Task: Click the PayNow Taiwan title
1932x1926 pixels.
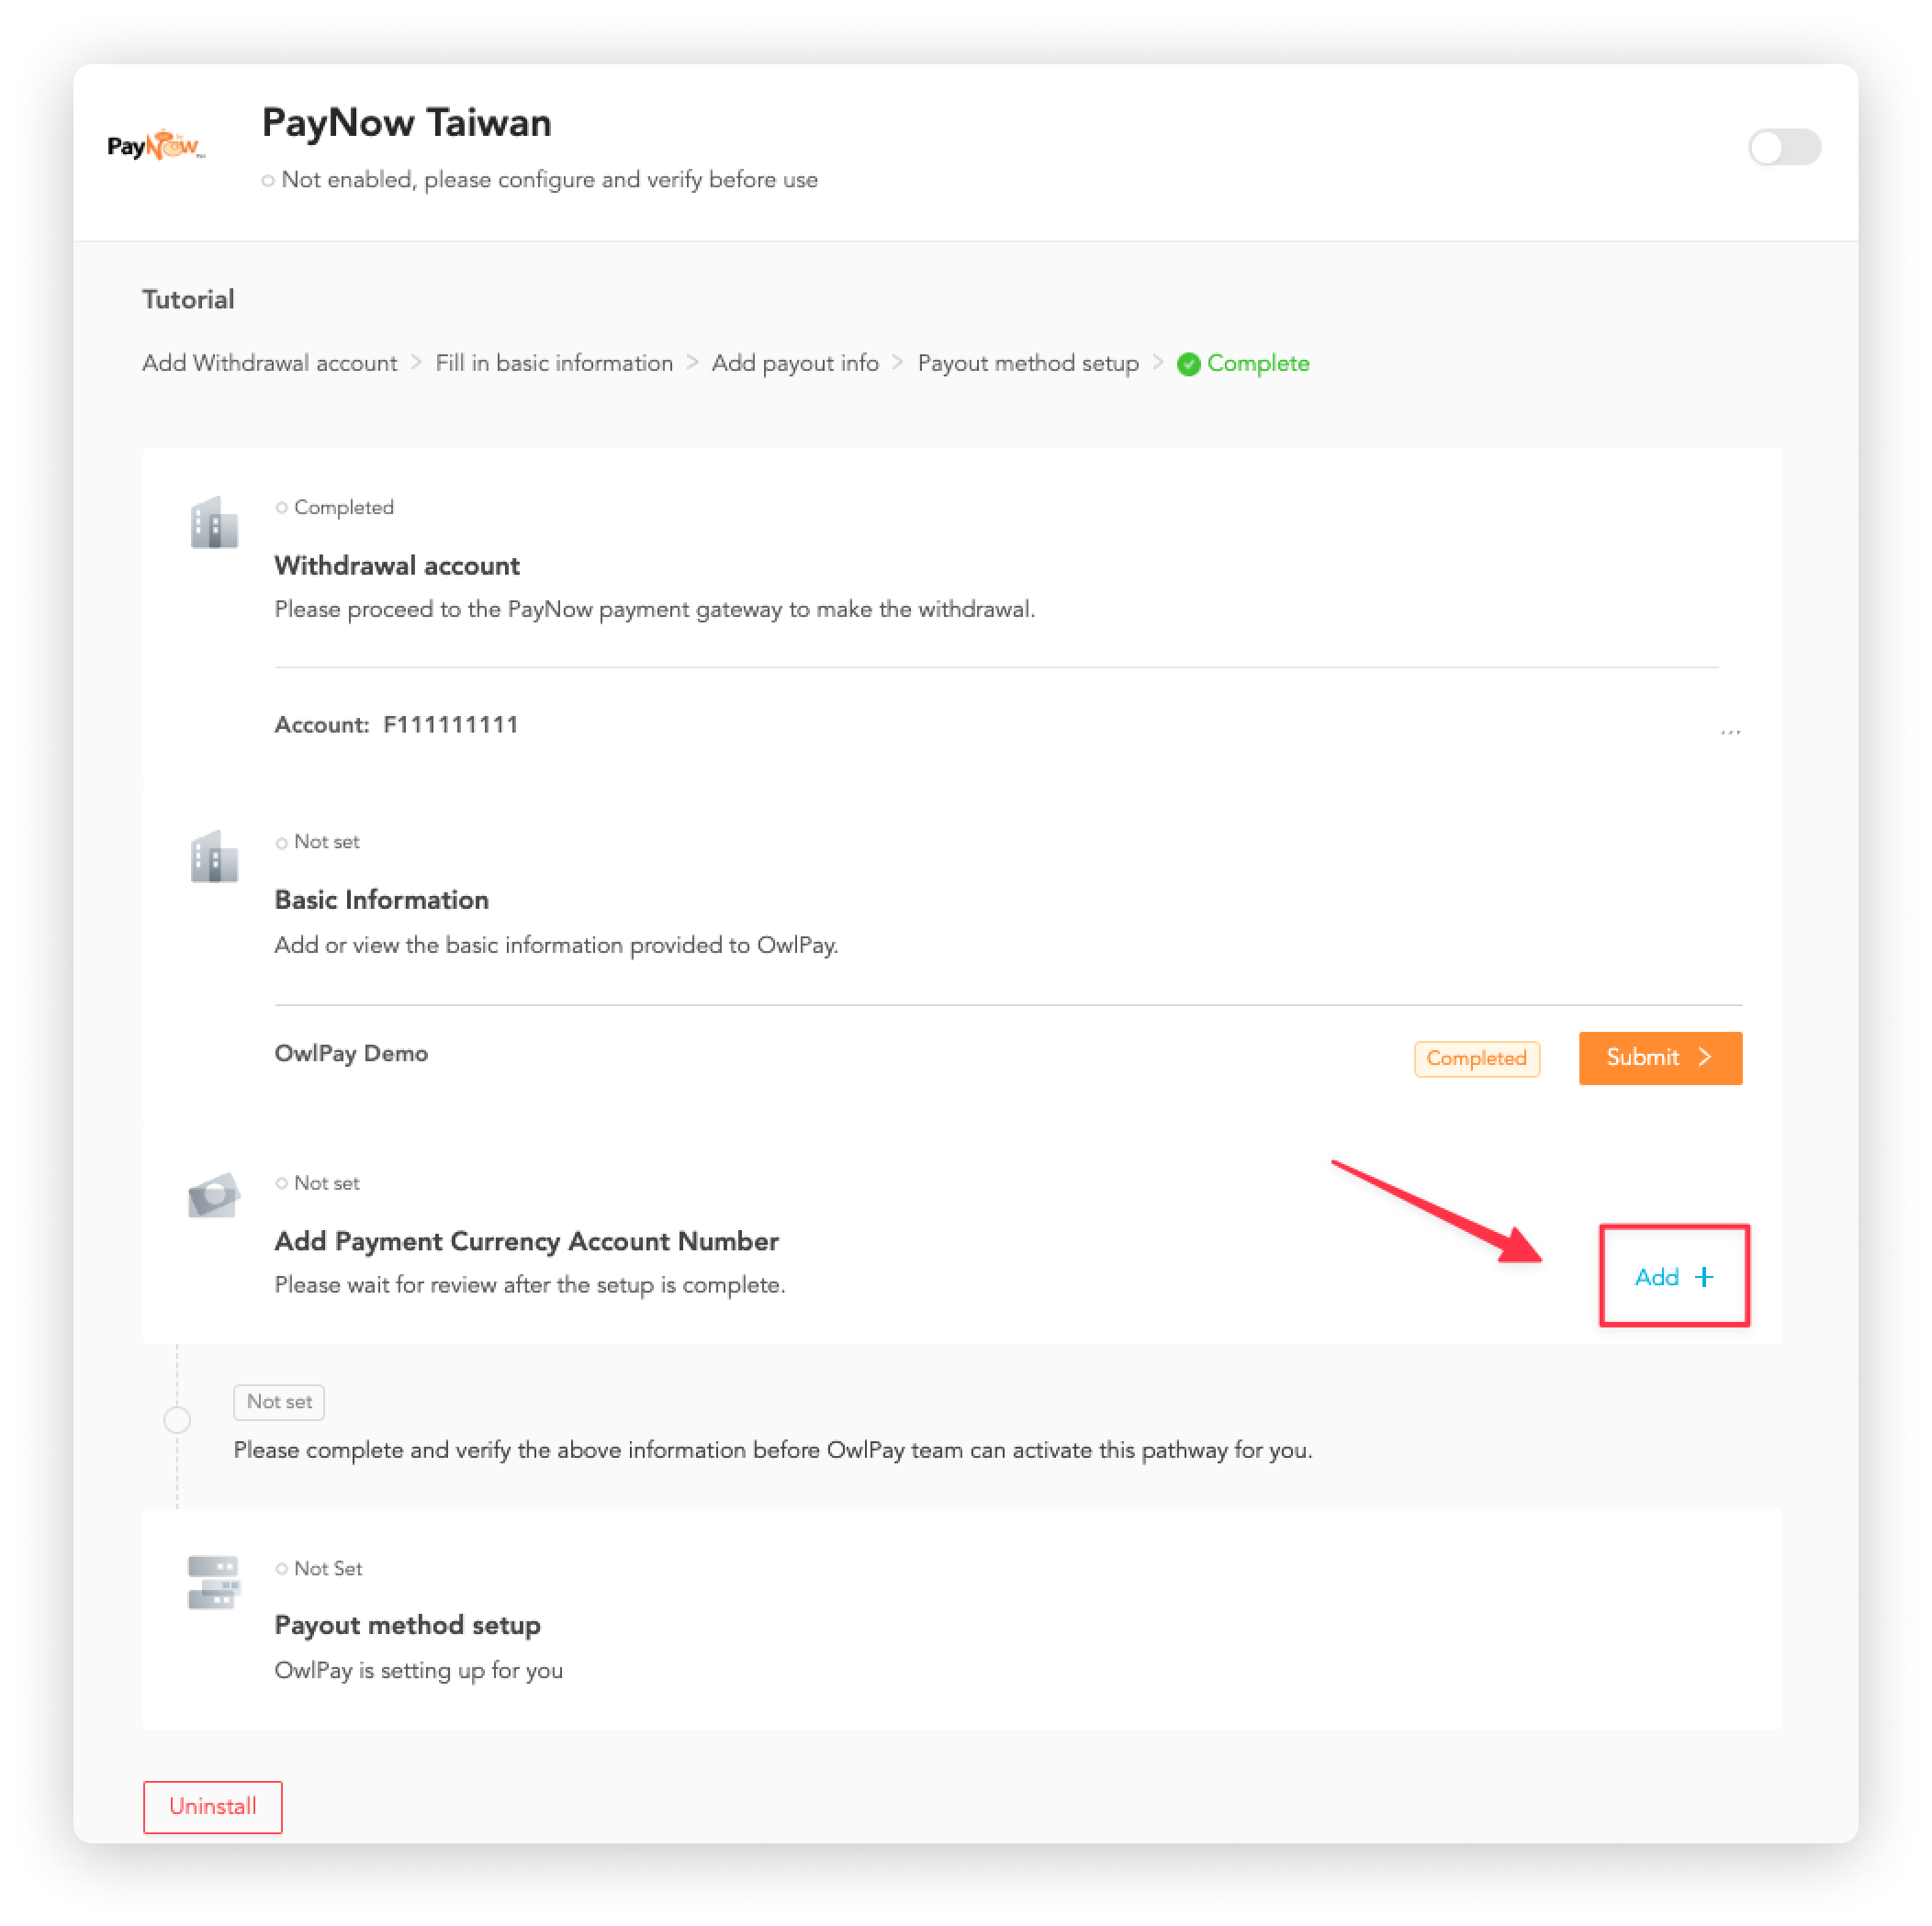Action: (406, 122)
